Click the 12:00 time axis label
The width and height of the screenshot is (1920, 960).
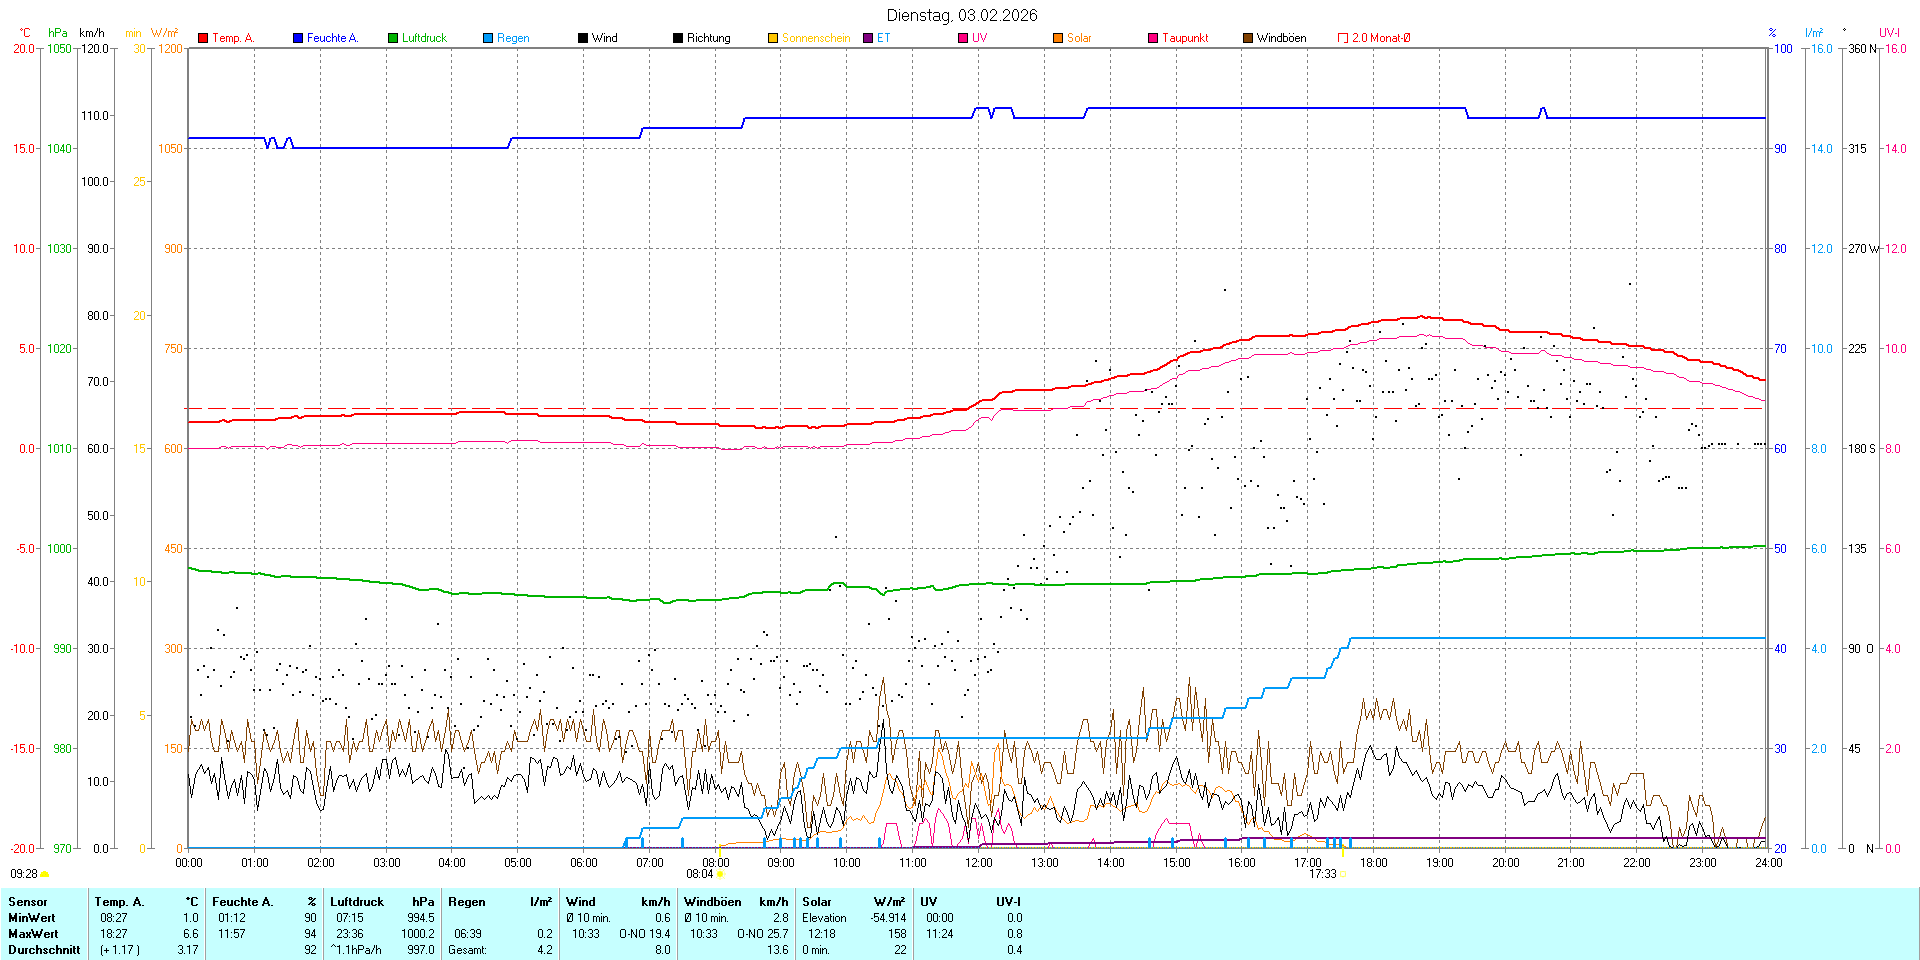click(979, 863)
